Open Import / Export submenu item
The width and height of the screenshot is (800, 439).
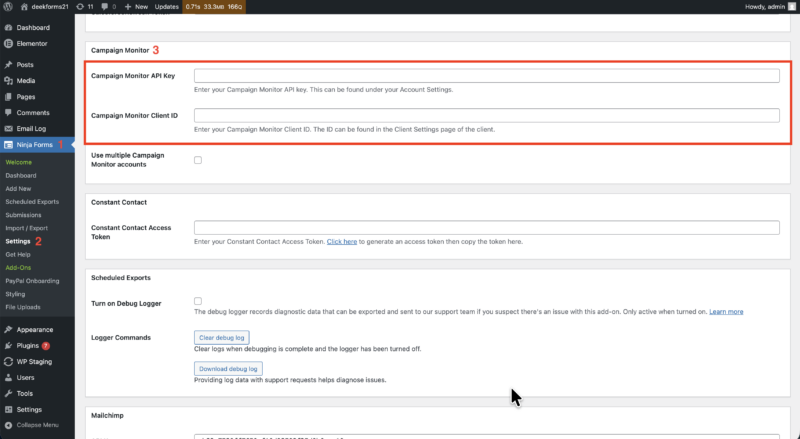(x=27, y=228)
